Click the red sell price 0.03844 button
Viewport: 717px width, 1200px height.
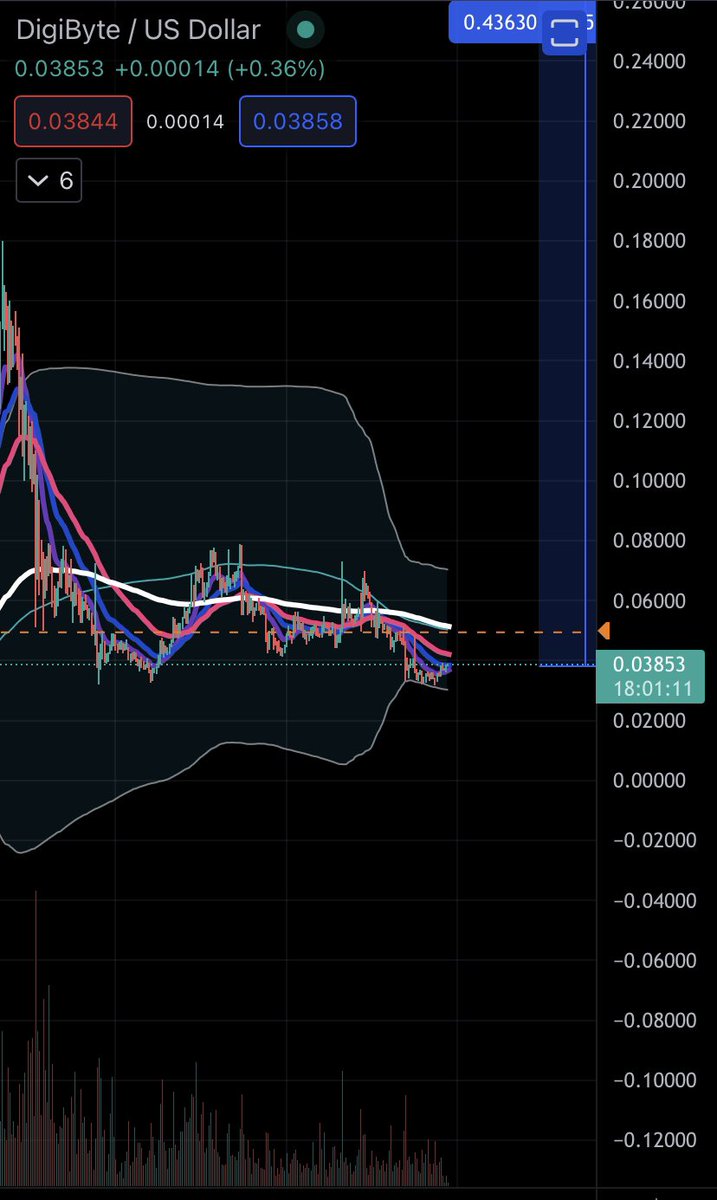click(x=73, y=122)
